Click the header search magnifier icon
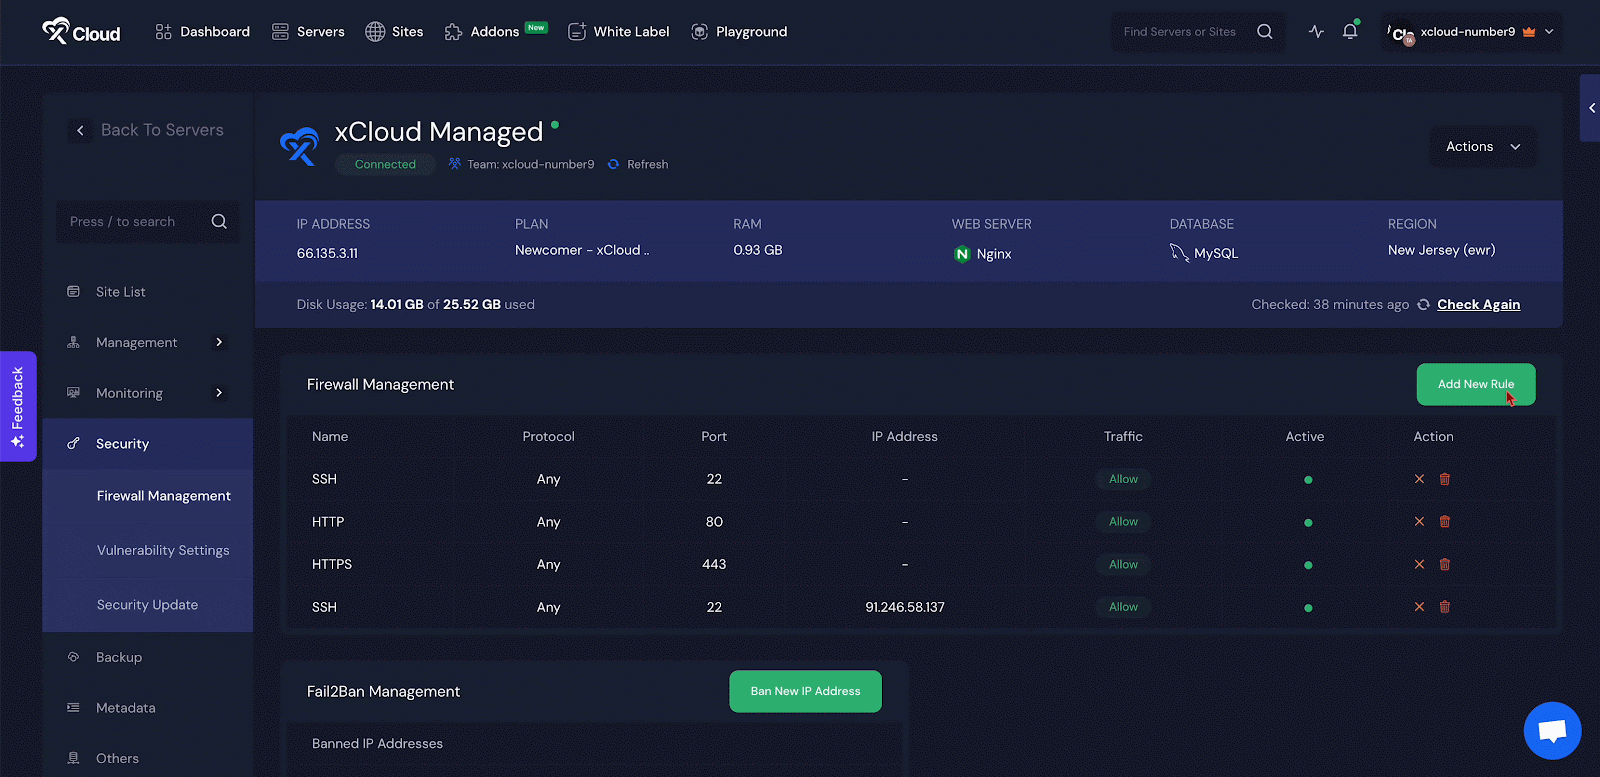Screen dimensions: 1600x777 [x=1265, y=32]
